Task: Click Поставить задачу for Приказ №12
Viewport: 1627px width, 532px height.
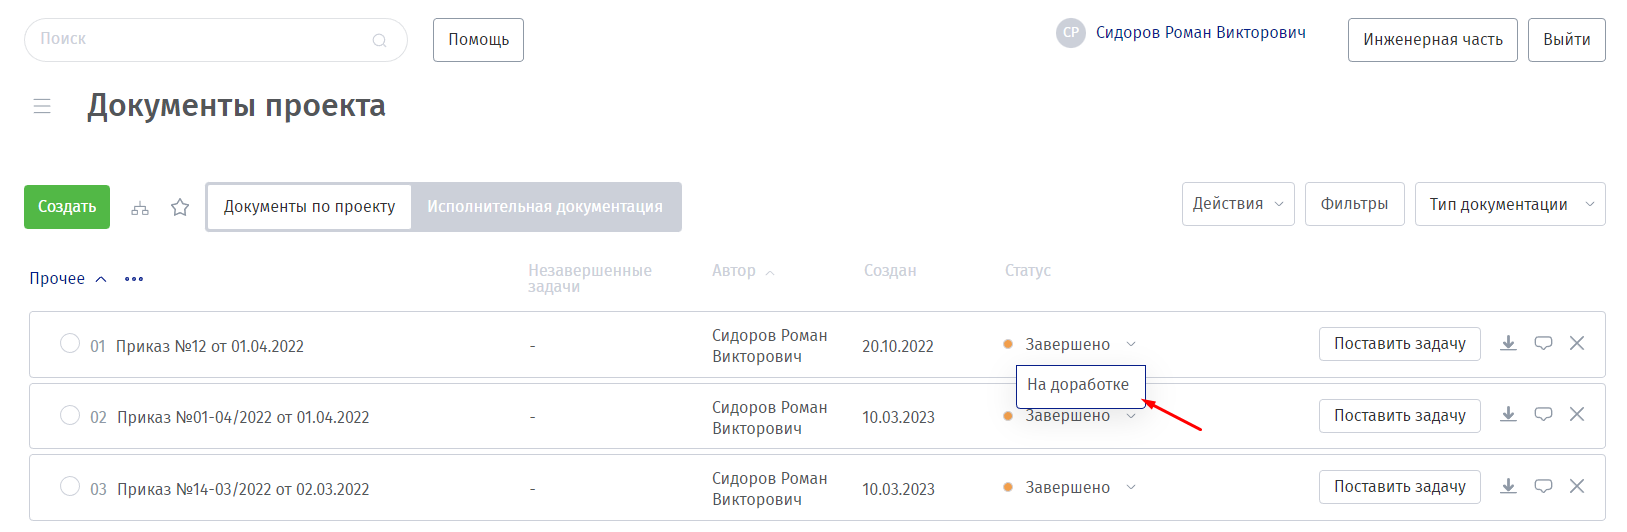Action: tap(1399, 343)
